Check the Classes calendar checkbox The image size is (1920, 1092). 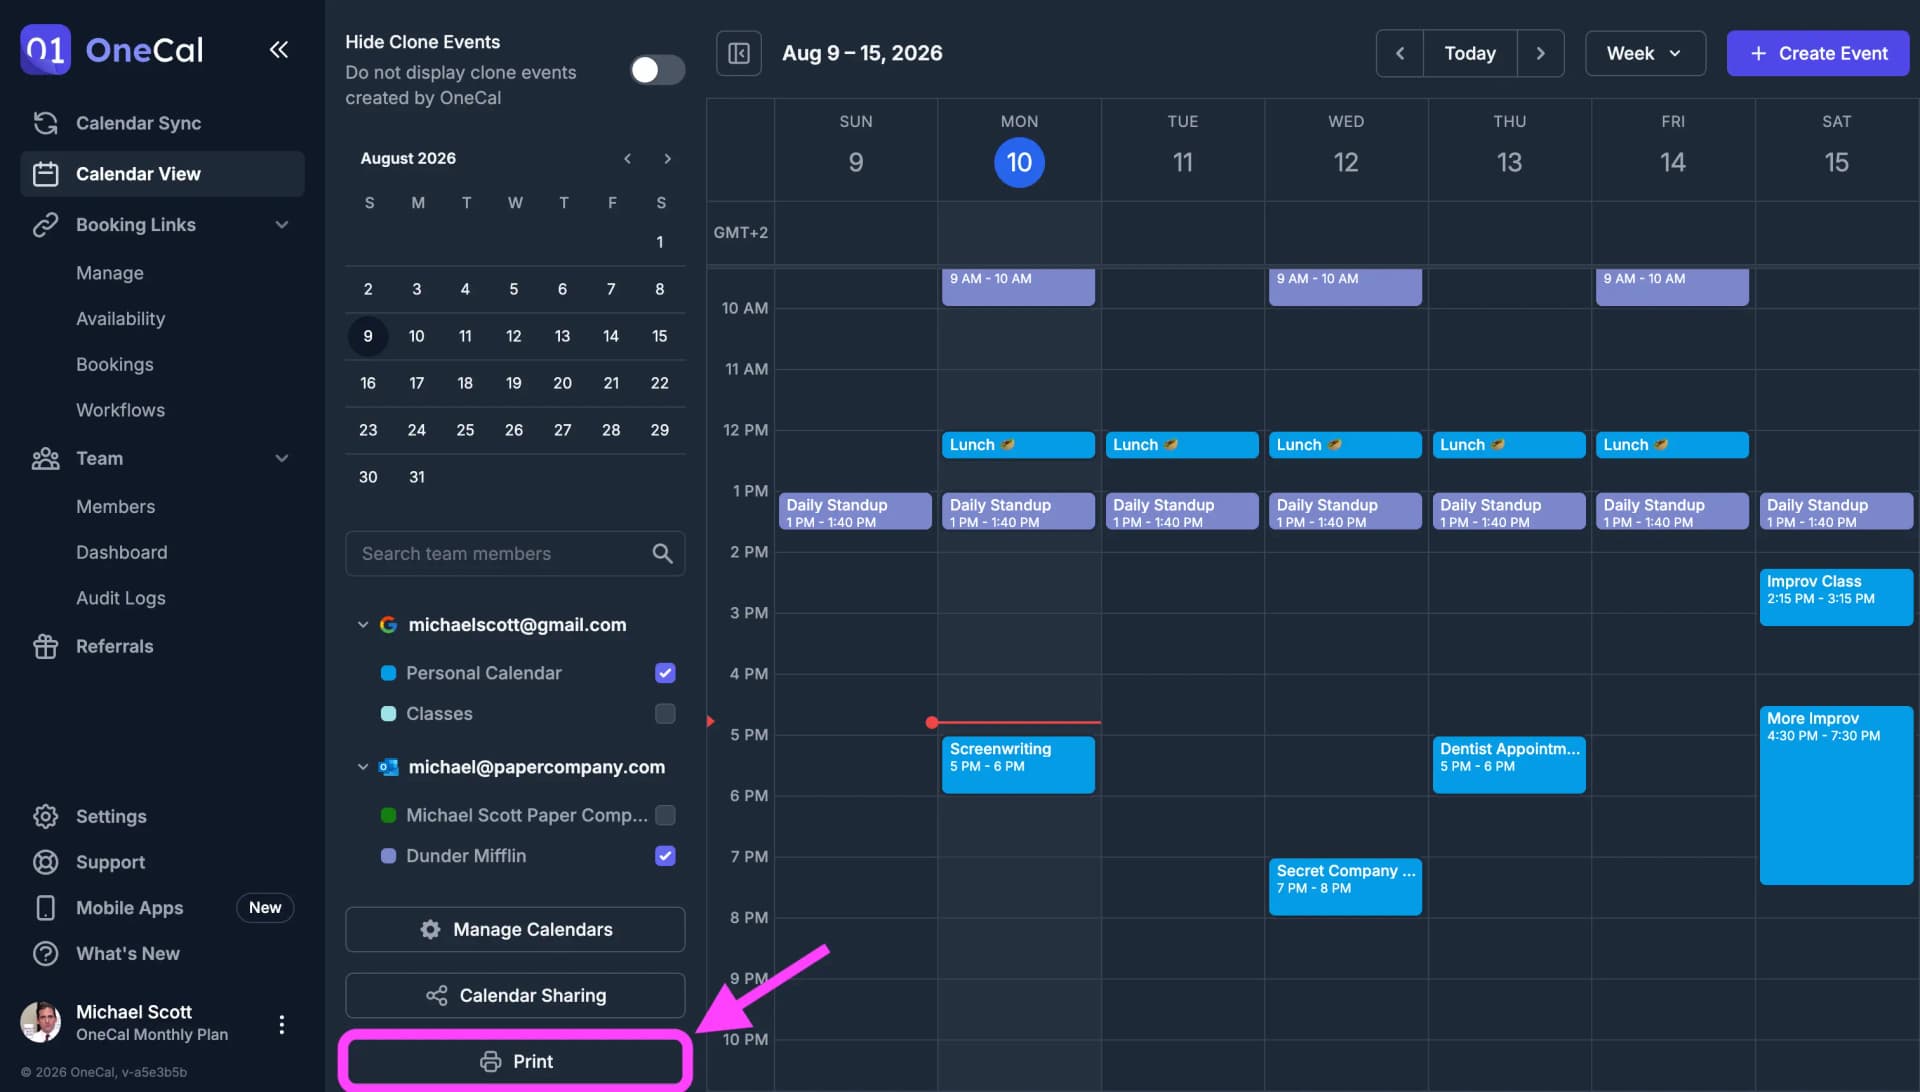(x=665, y=714)
